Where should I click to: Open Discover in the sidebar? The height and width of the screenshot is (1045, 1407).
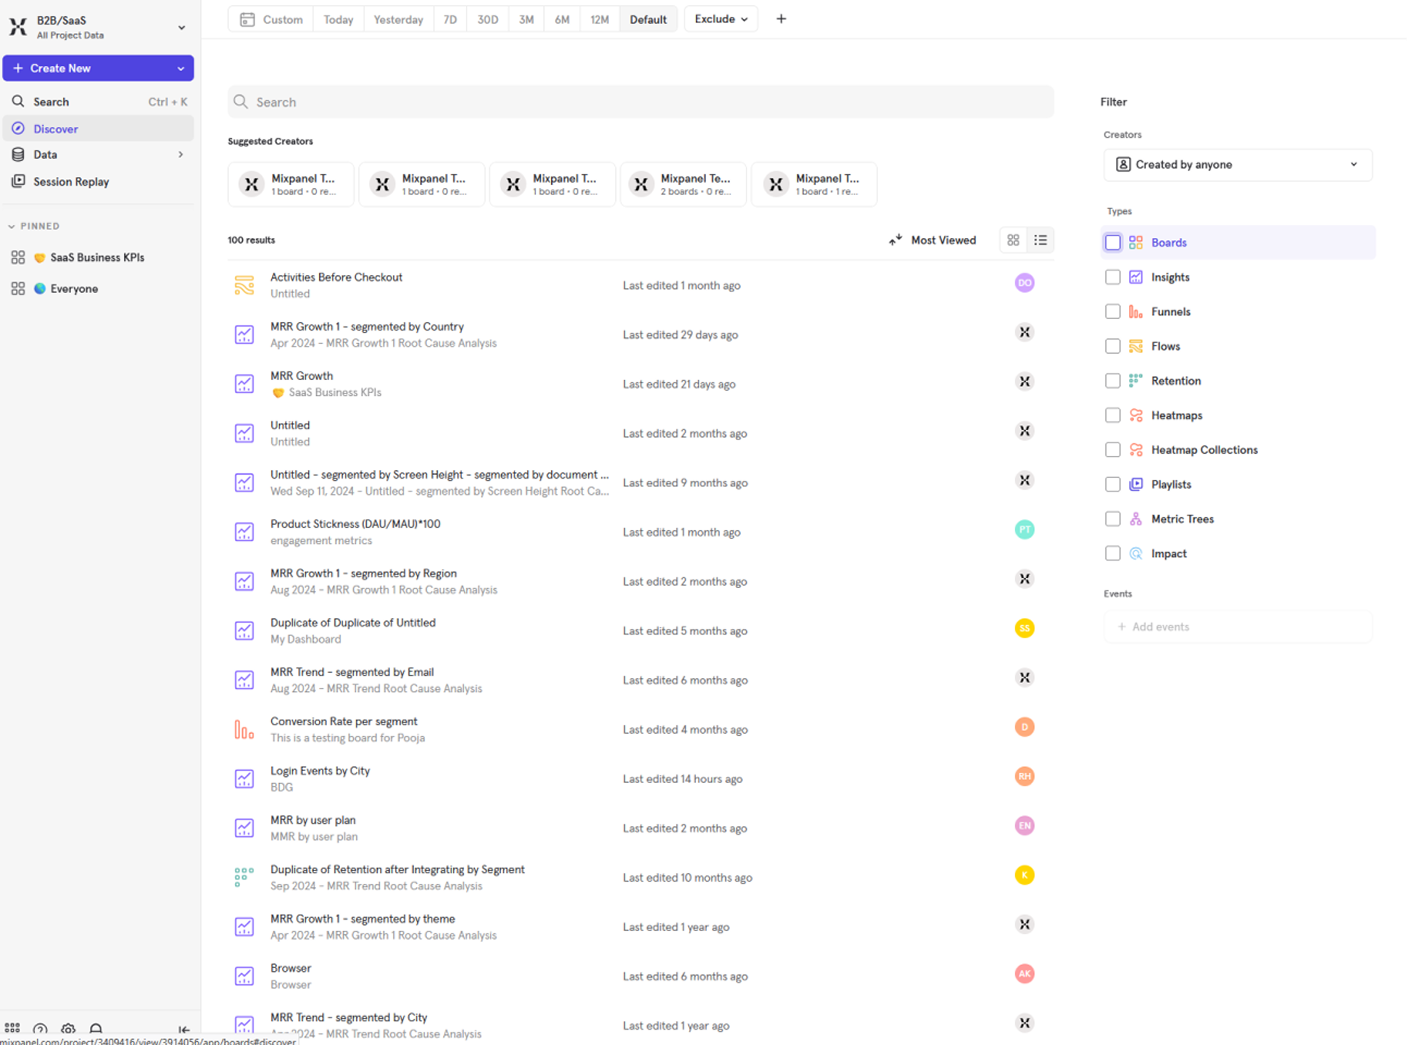[98, 128]
